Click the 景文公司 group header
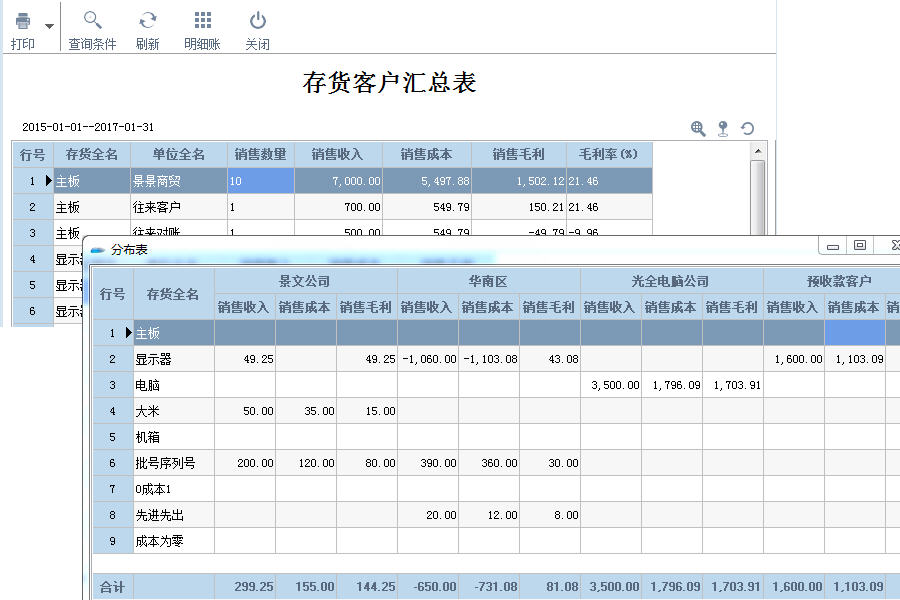Viewport: 900px width, 600px height. pos(305,281)
